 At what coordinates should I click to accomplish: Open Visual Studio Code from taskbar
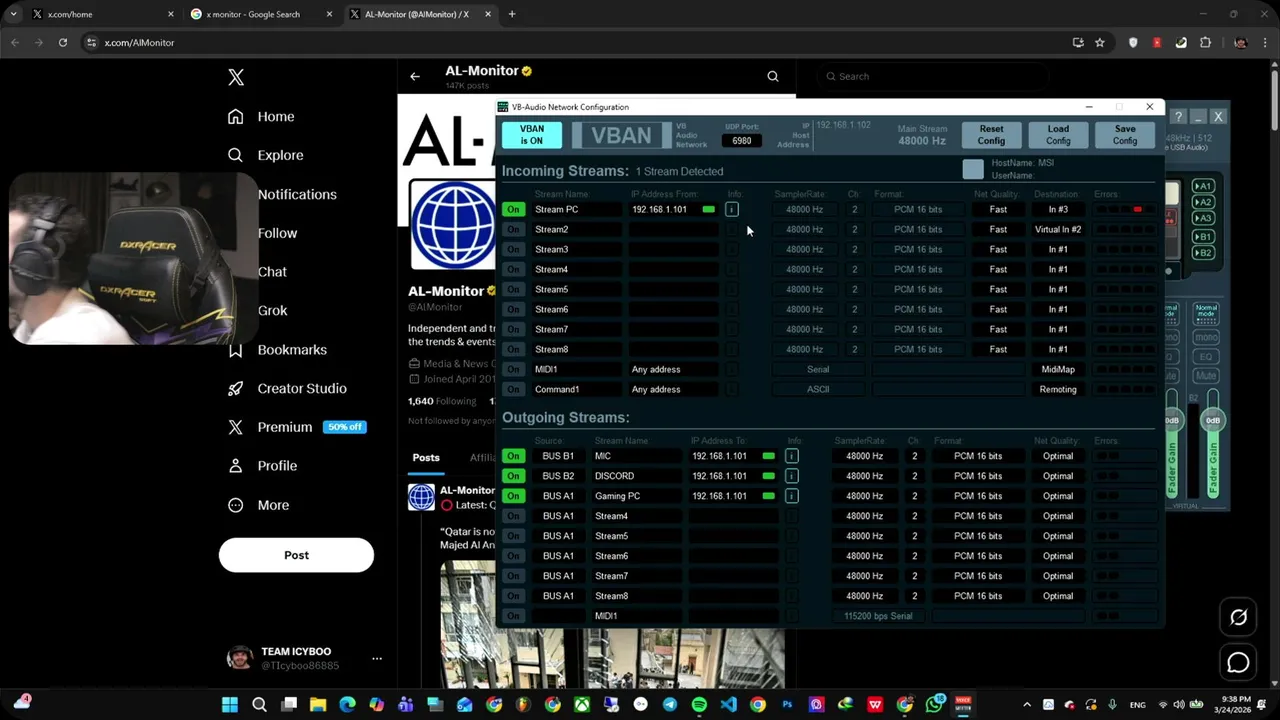tap(728, 705)
